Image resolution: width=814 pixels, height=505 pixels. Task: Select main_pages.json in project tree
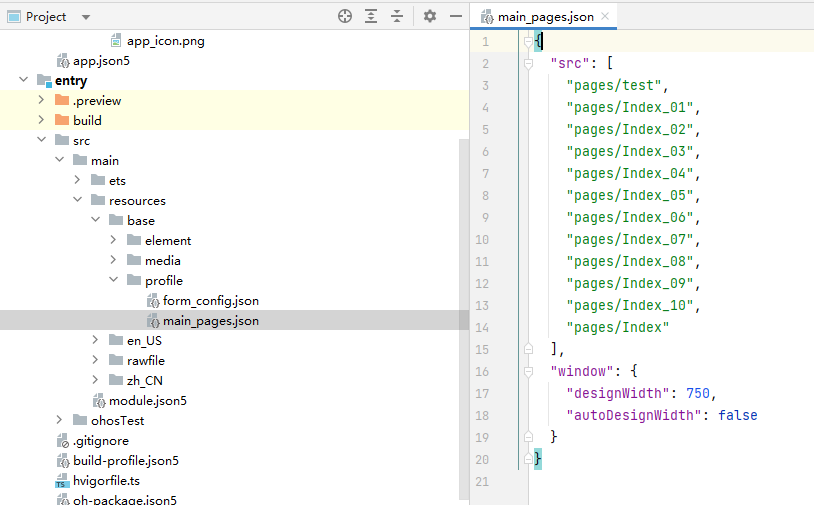(211, 321)
